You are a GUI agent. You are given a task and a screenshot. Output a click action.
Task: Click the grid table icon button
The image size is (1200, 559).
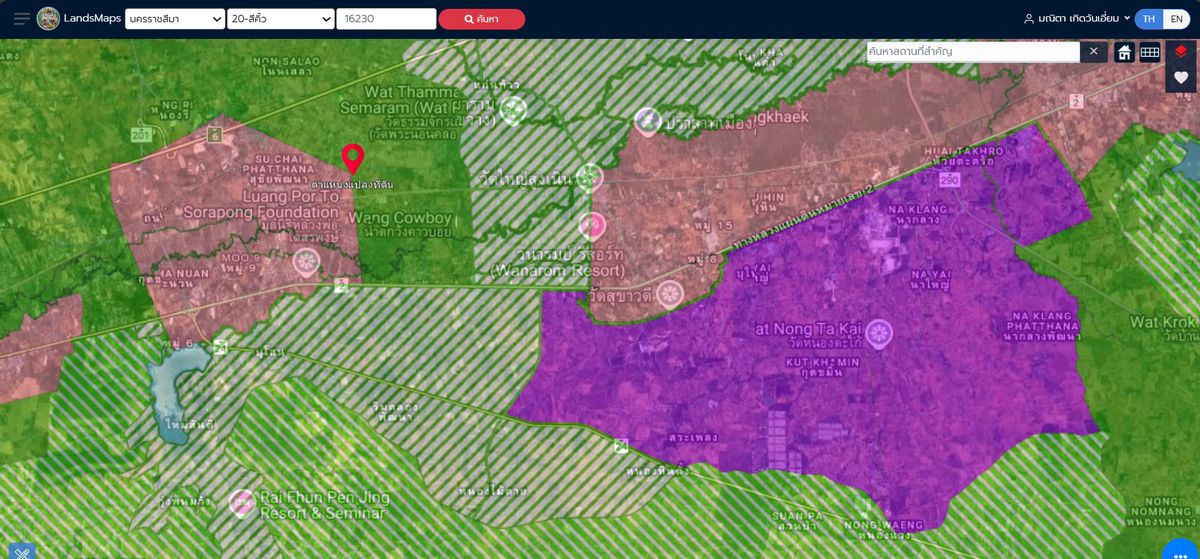click(x=1150, y=52)
